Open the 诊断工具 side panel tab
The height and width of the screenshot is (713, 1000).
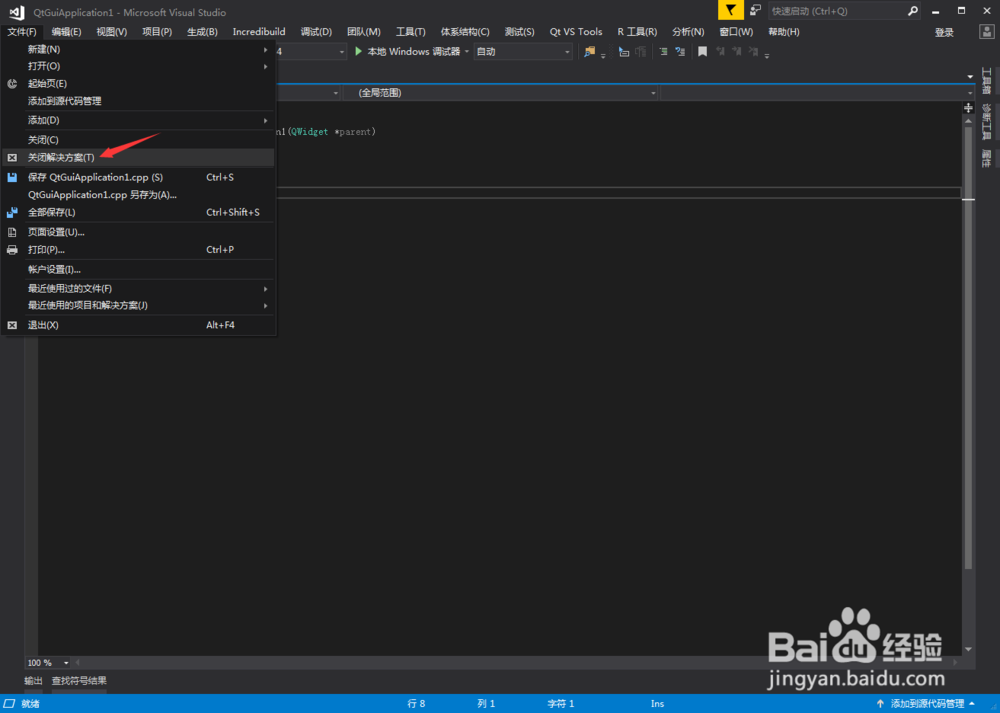[987, 122]
